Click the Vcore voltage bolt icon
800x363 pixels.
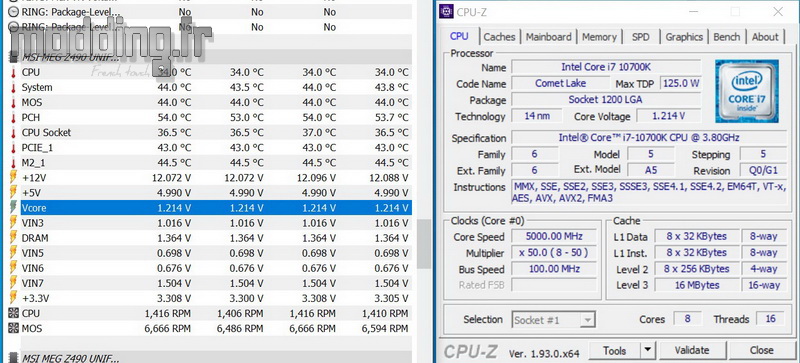coord(13,208)
